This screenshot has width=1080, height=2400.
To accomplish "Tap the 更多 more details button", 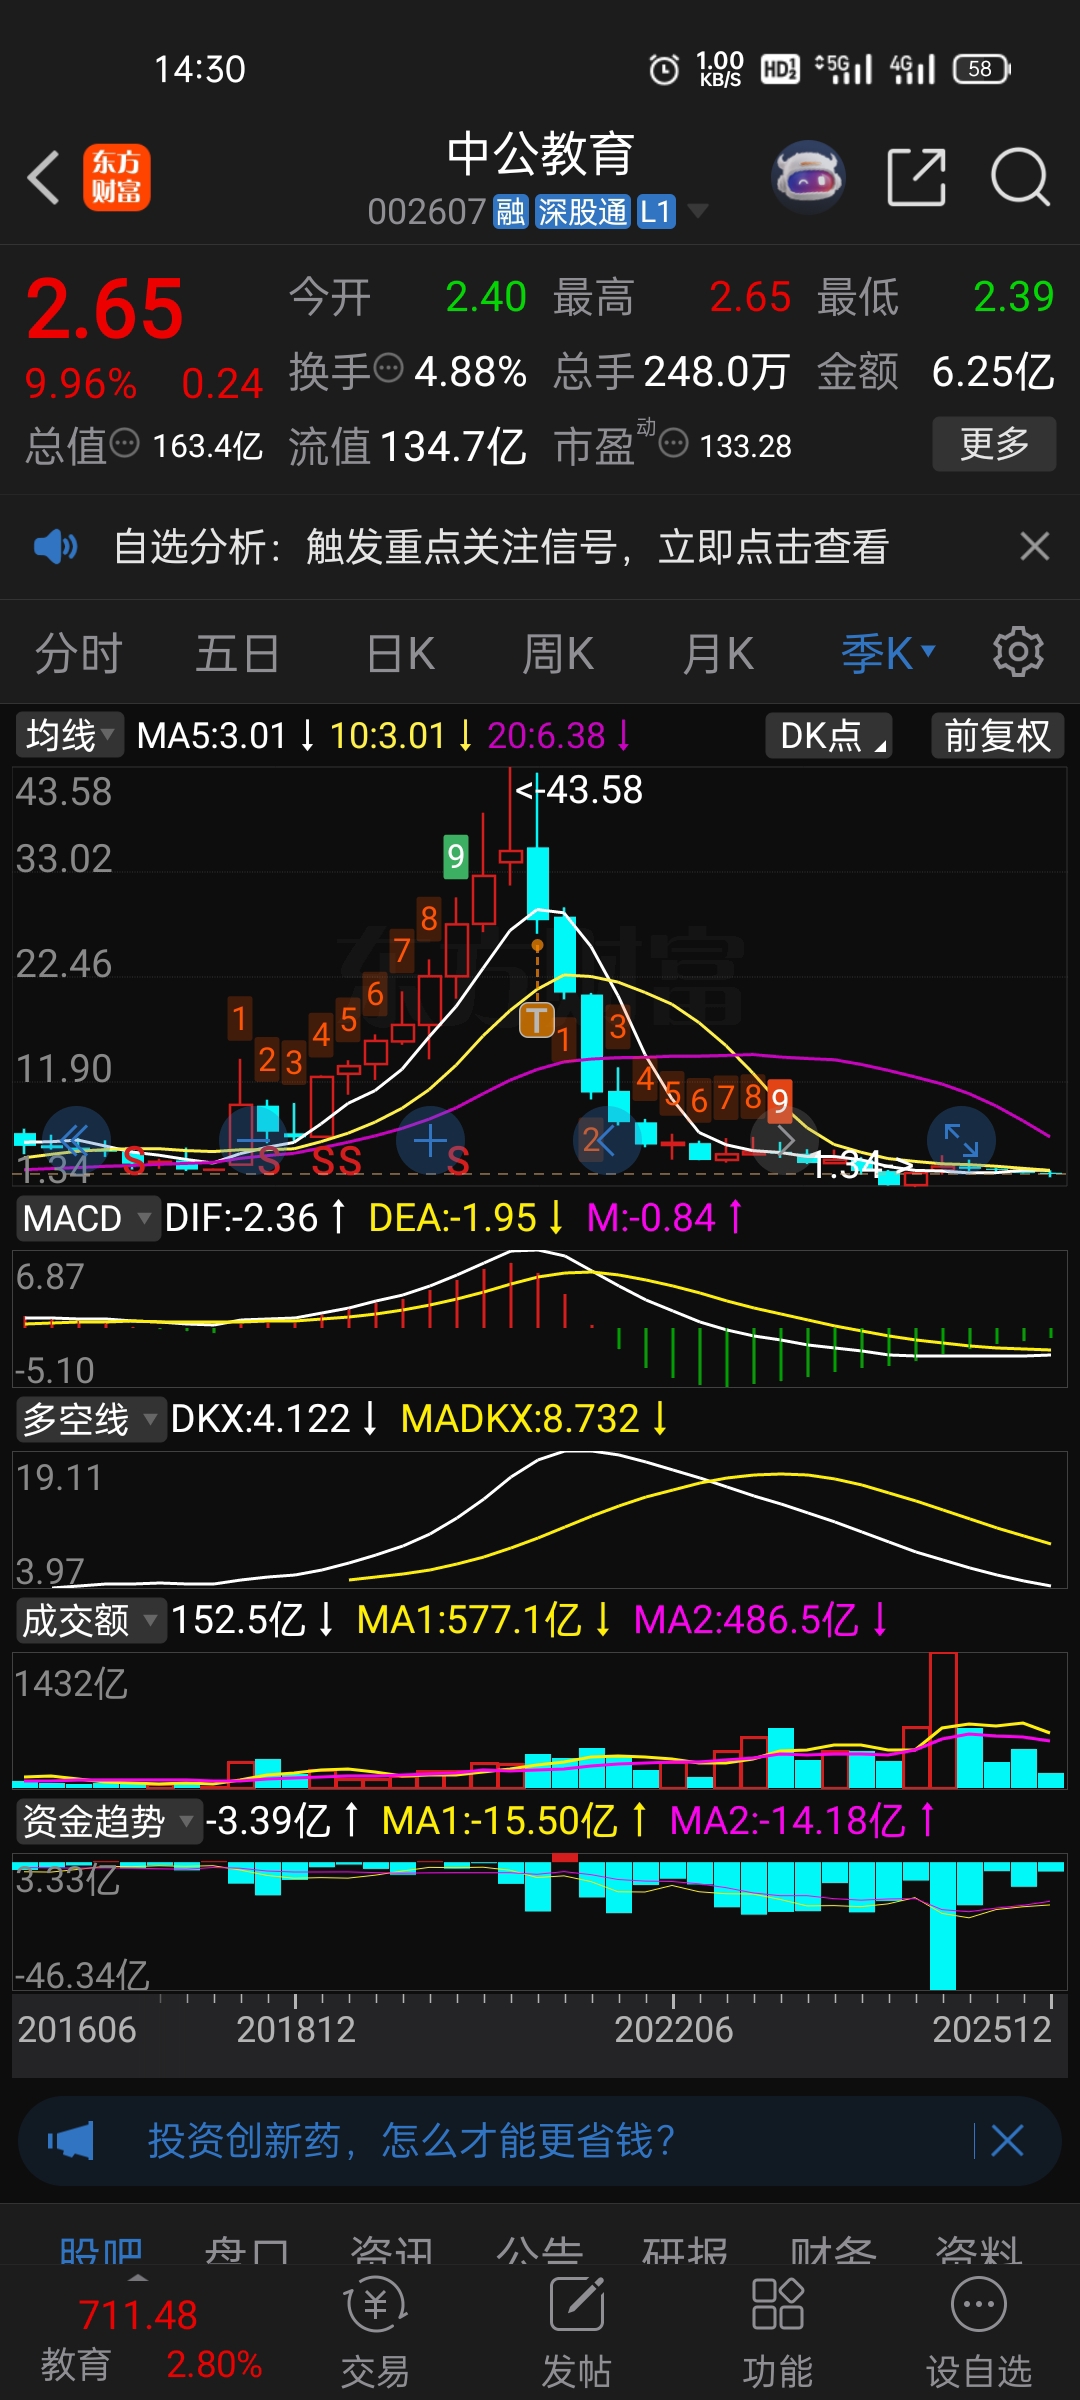I will (994, 443).
